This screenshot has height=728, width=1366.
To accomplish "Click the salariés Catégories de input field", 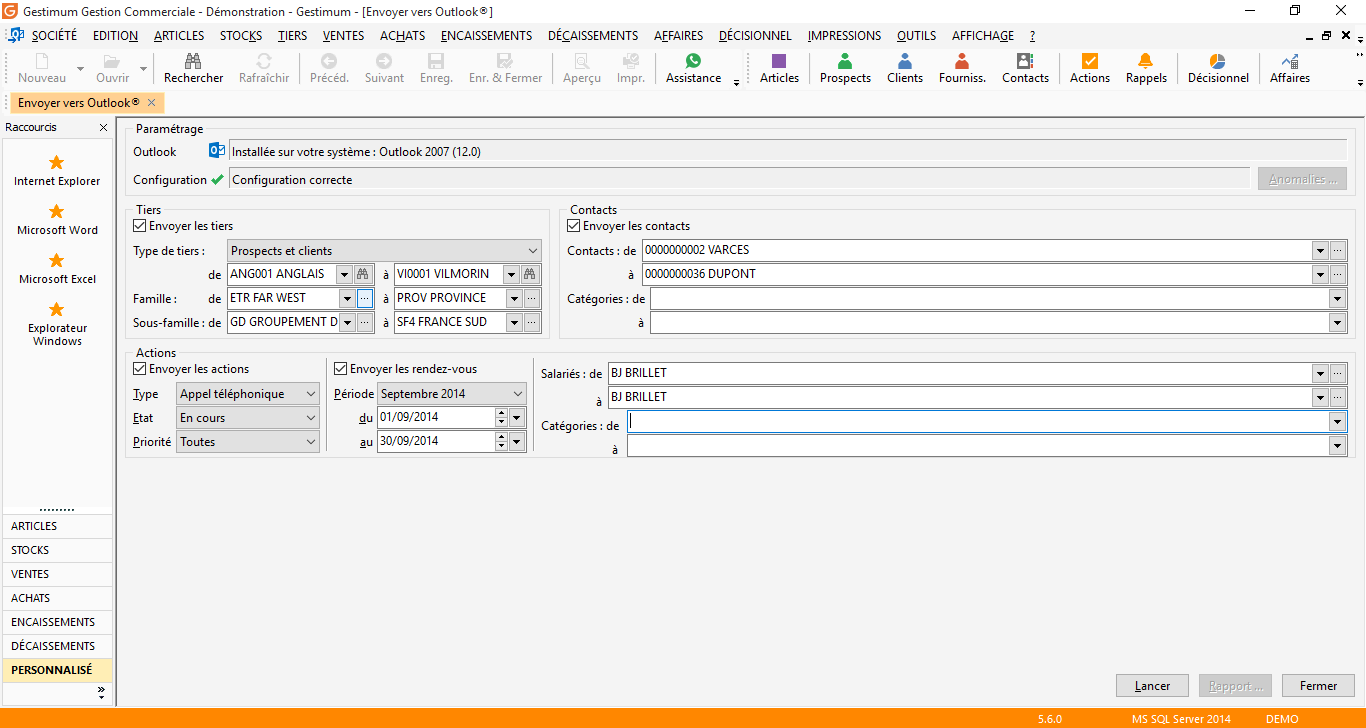I will click(x=978, y=422).
